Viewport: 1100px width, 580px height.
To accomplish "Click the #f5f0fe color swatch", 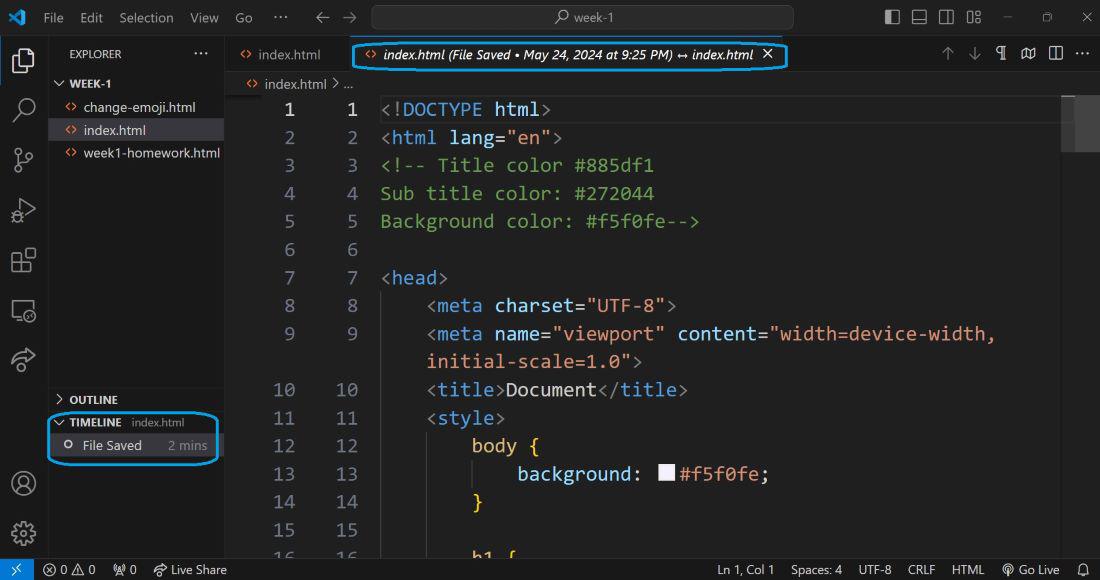I will tap(666, 473).
